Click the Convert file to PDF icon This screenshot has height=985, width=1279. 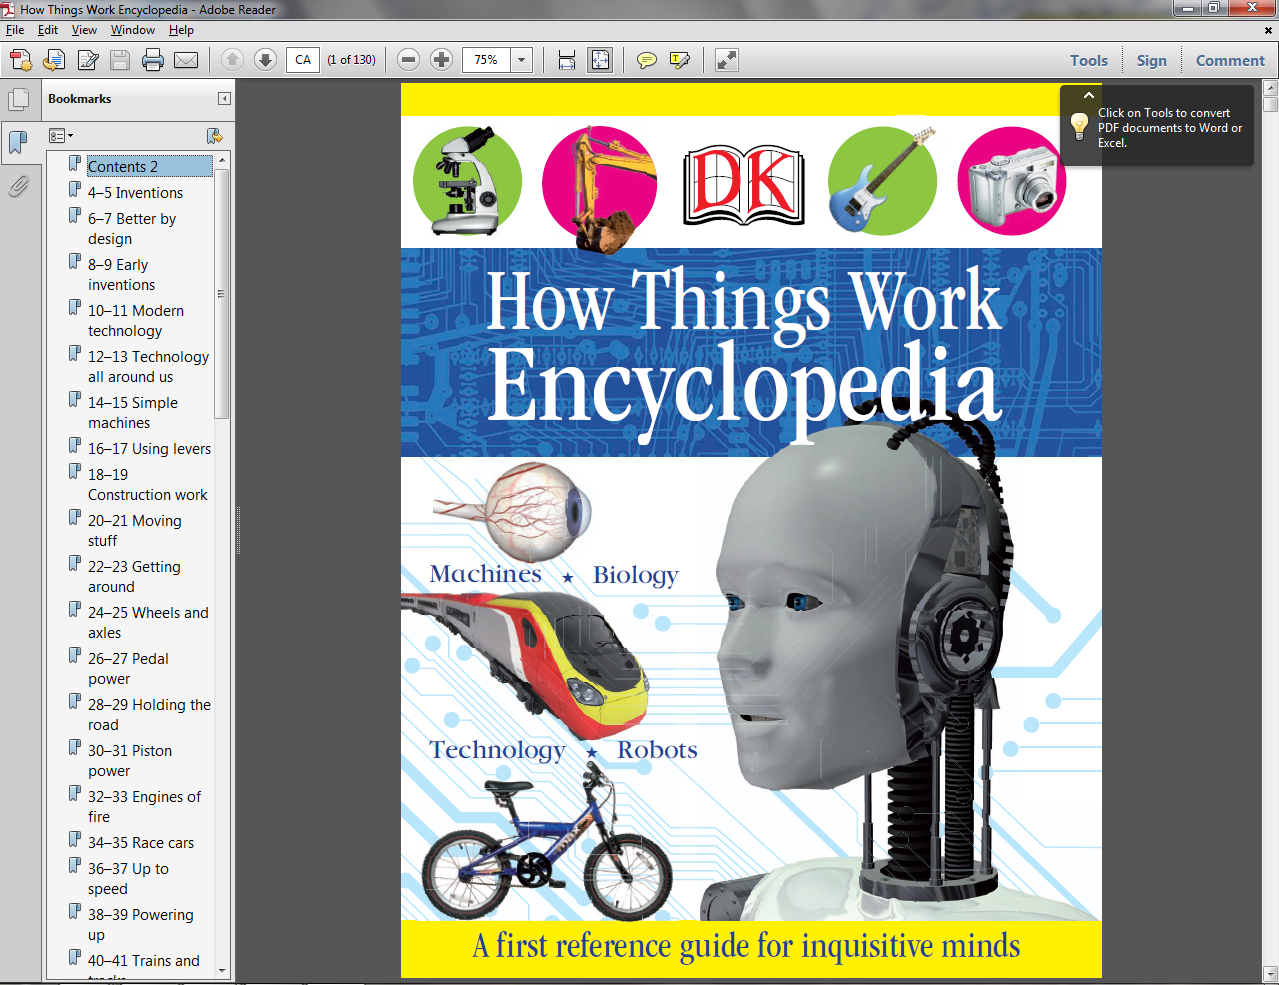(x=54, y=60)
